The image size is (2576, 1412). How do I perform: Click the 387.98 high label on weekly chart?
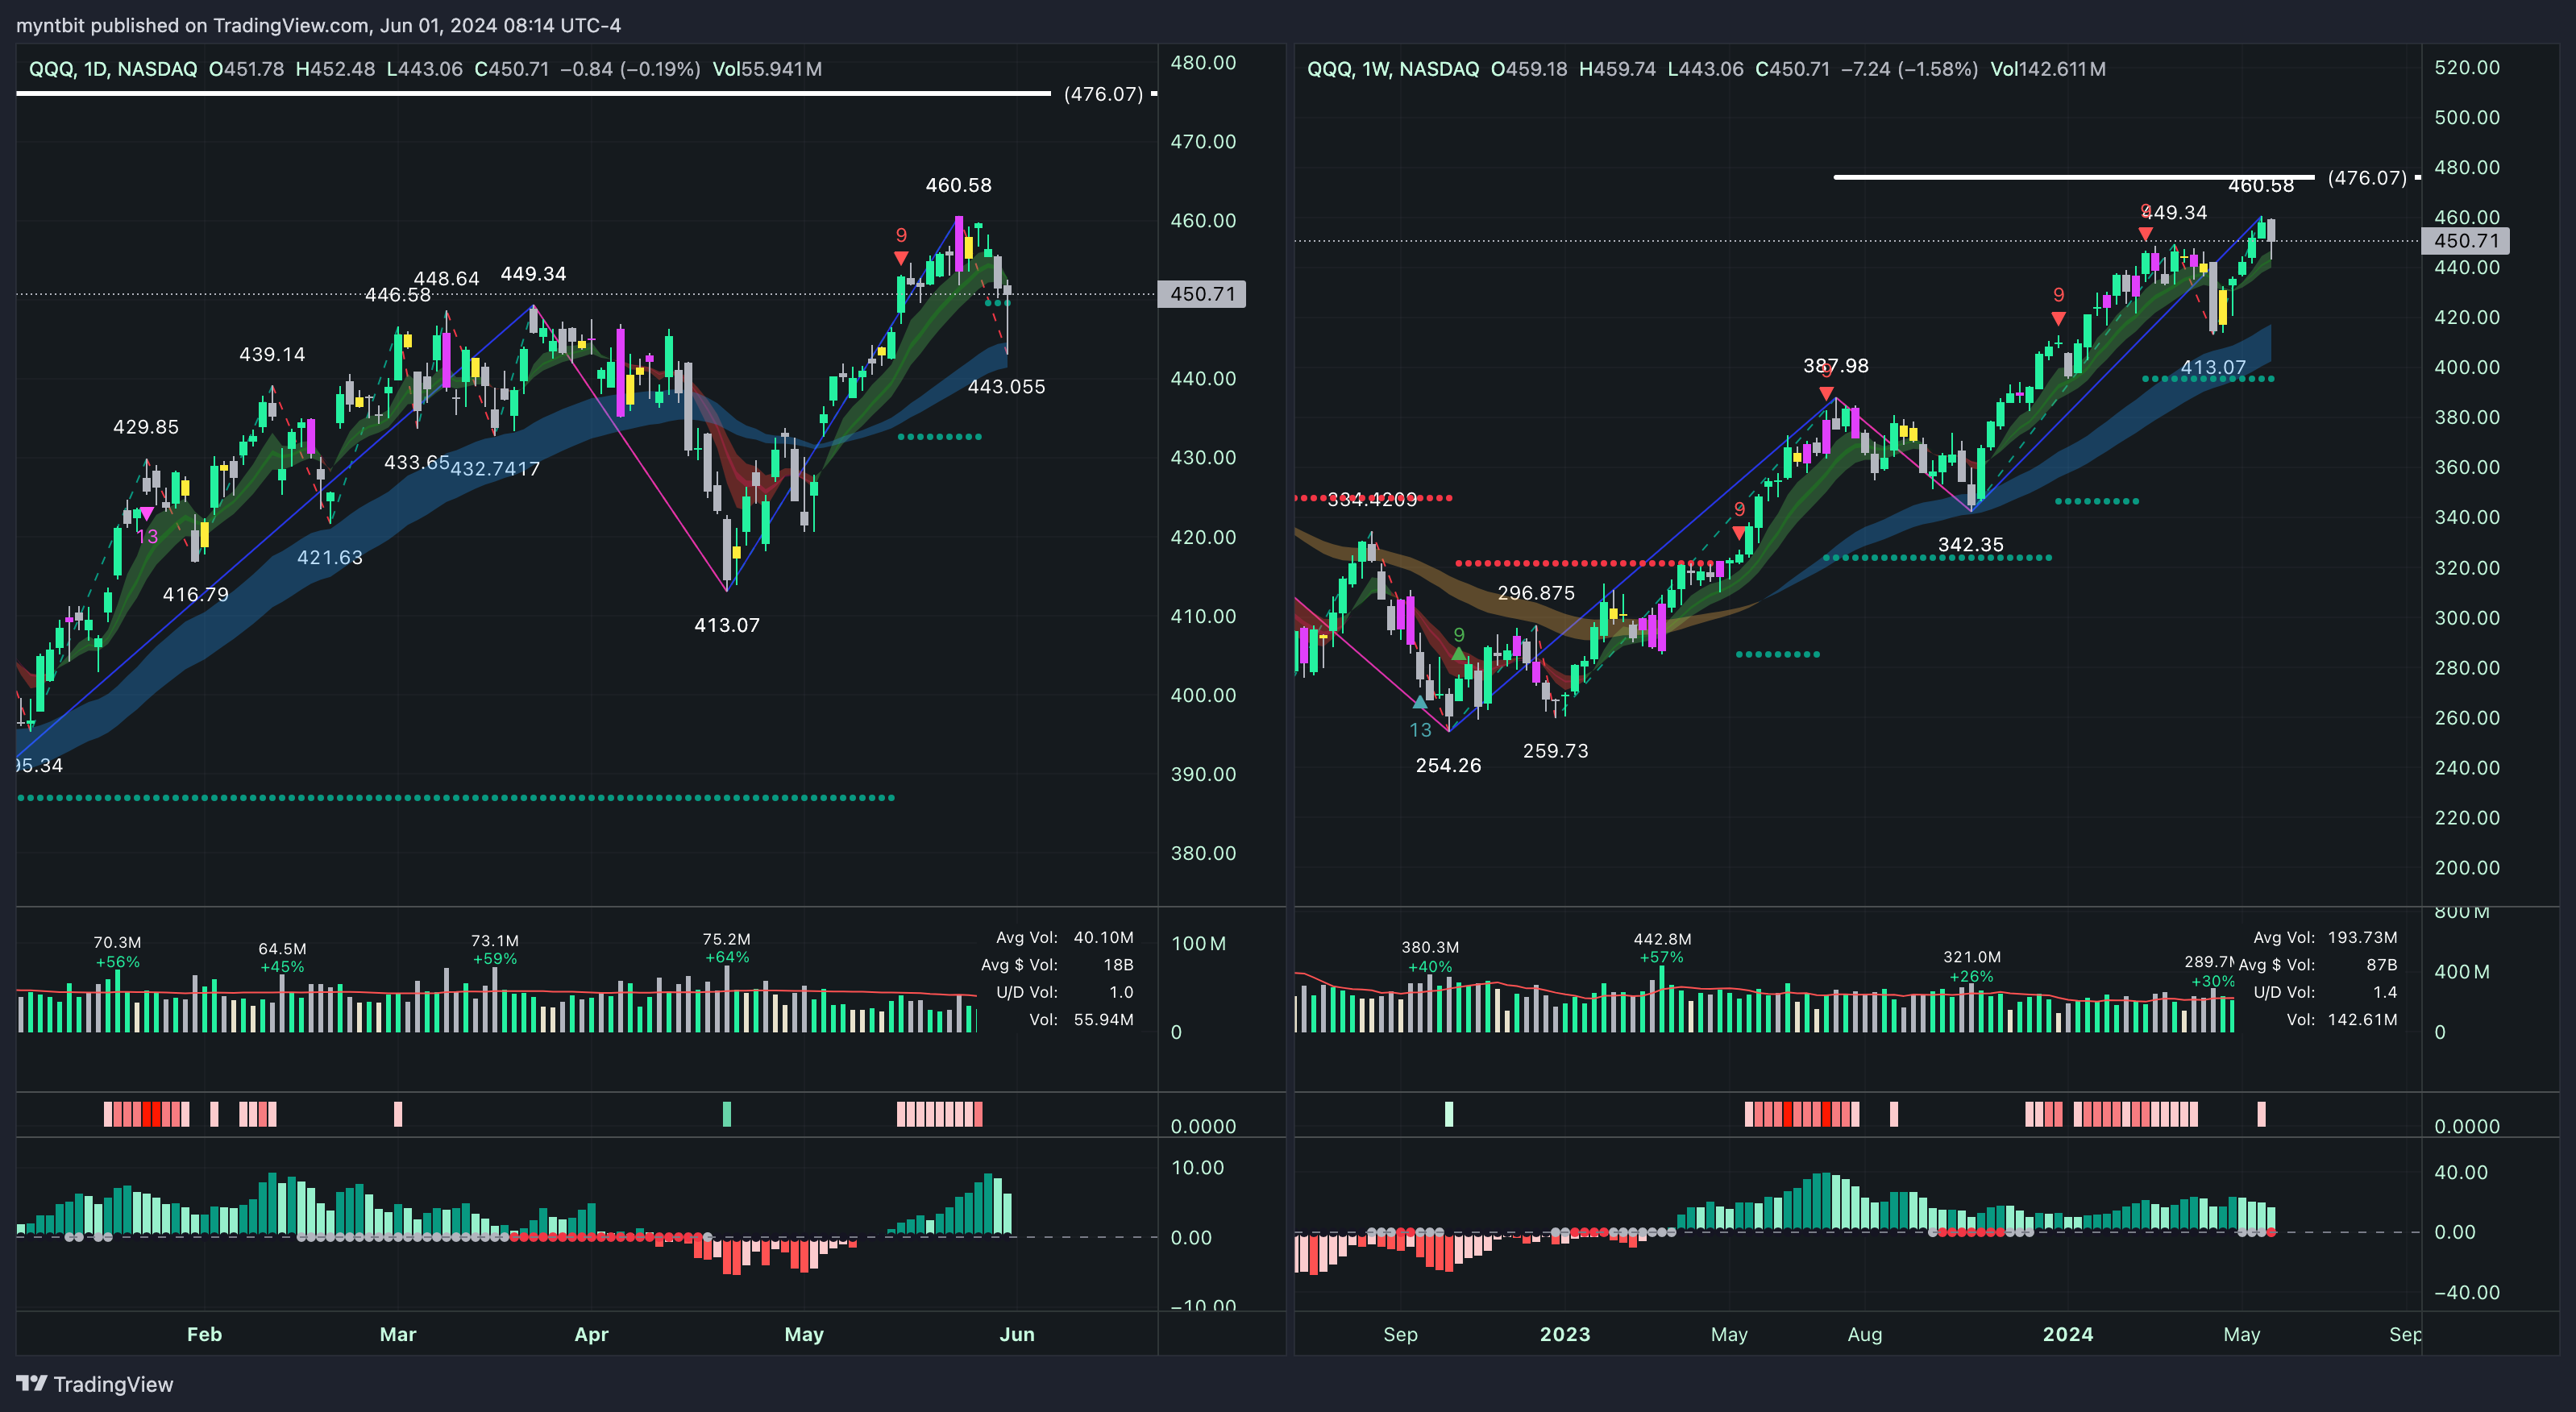(x=1836, y=366)
